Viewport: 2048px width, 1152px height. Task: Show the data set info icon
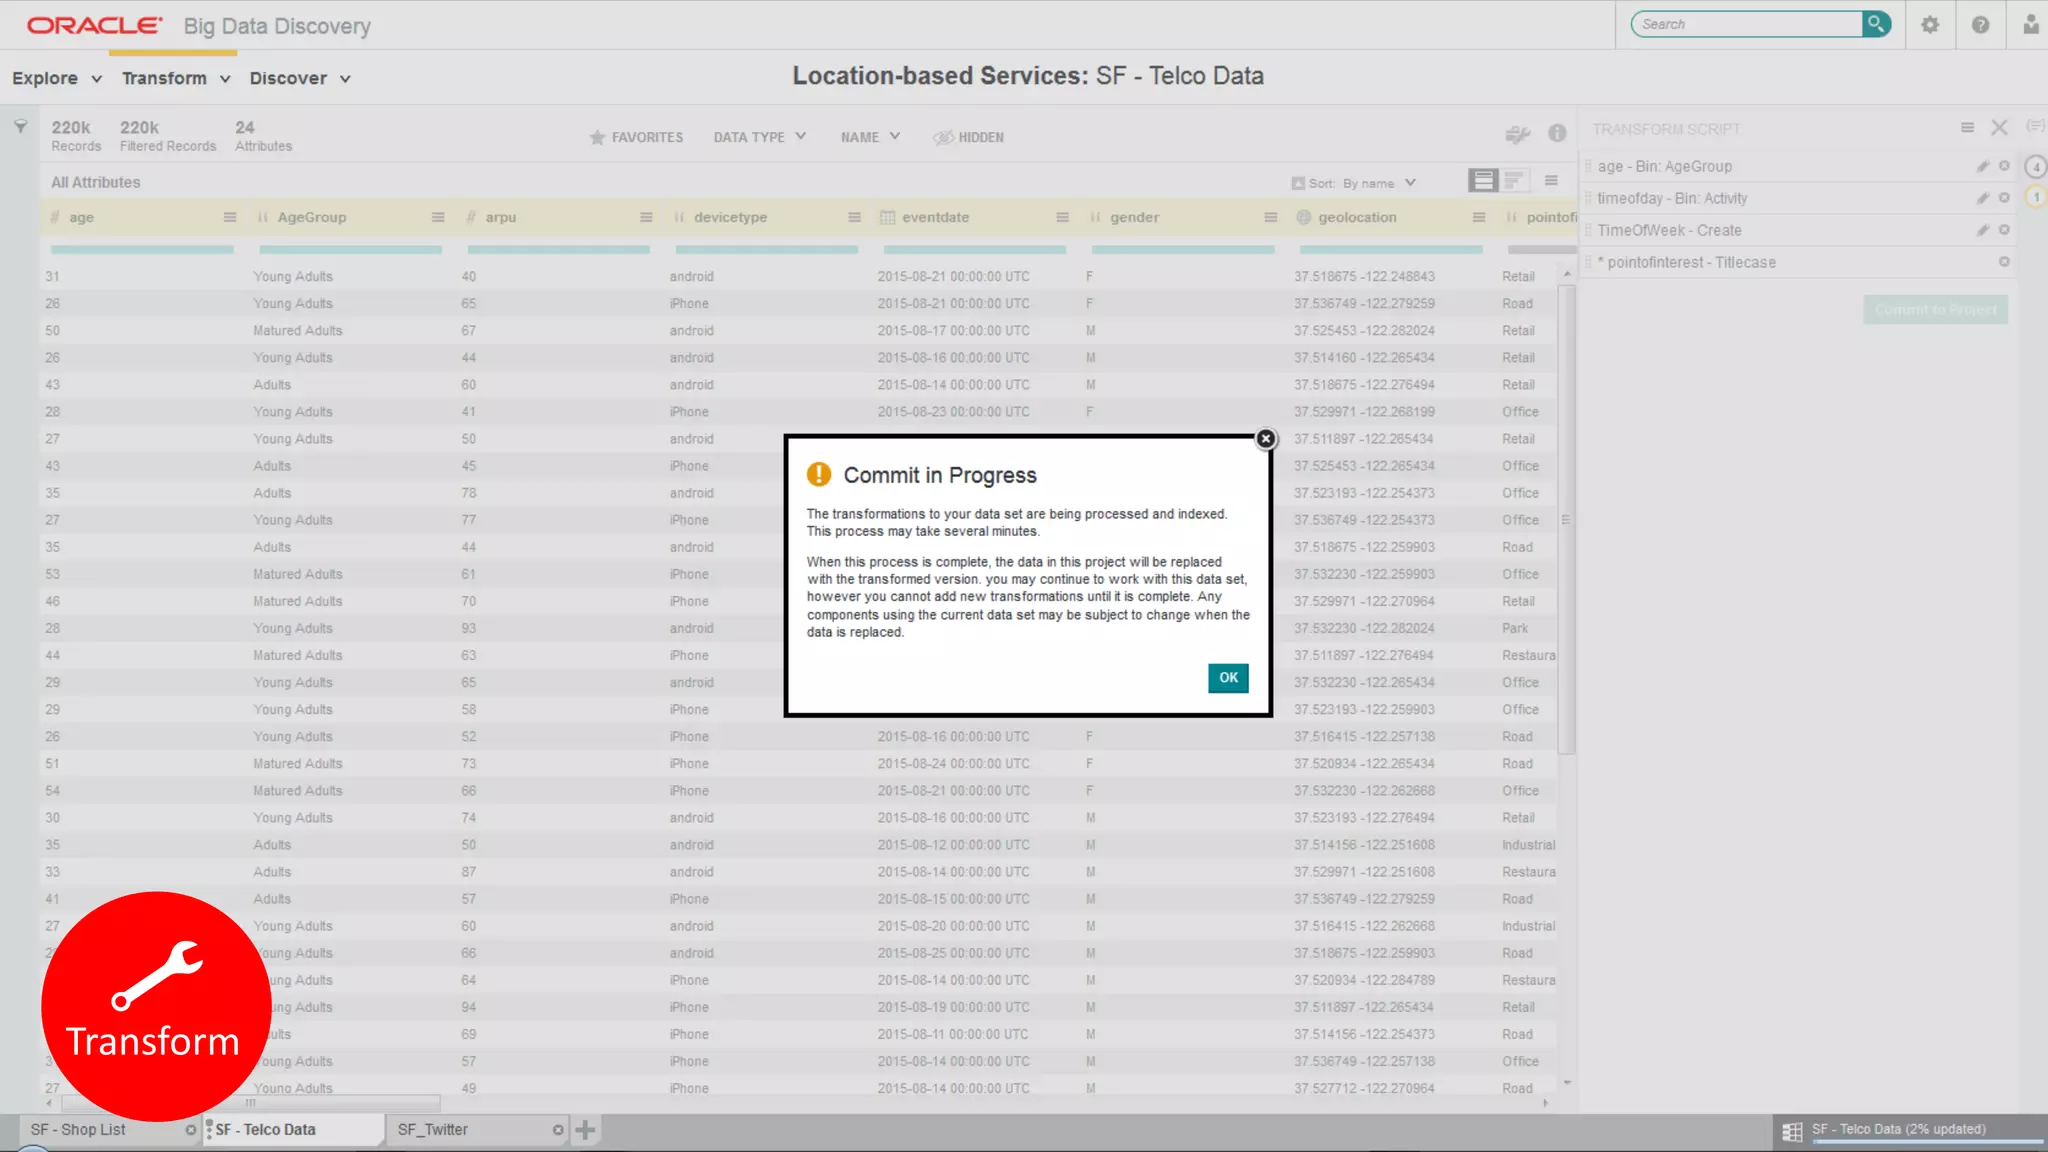(1557, 134)
